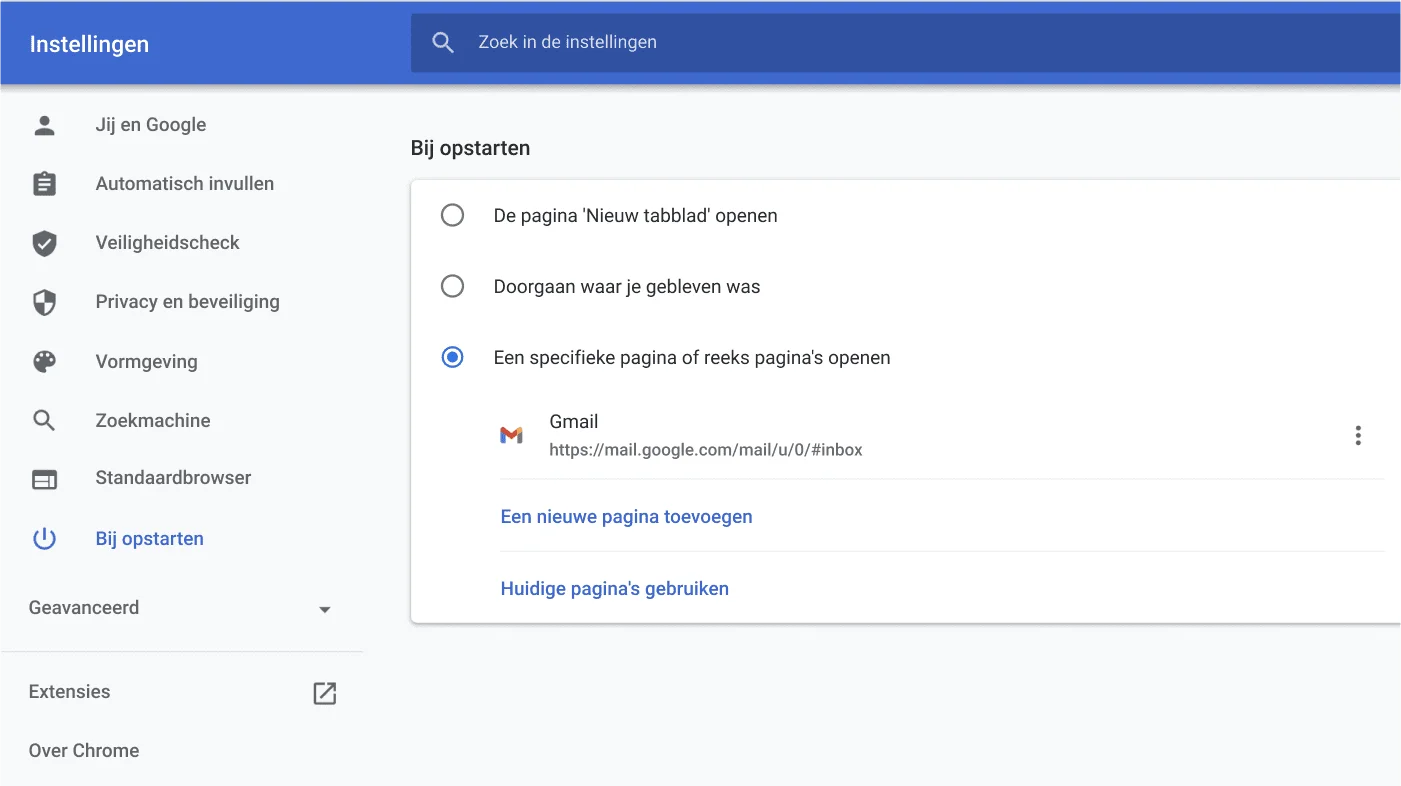Click the Veiligheidscheck shield icon
The image size is (1401, 786).
[x=44, y=242]
